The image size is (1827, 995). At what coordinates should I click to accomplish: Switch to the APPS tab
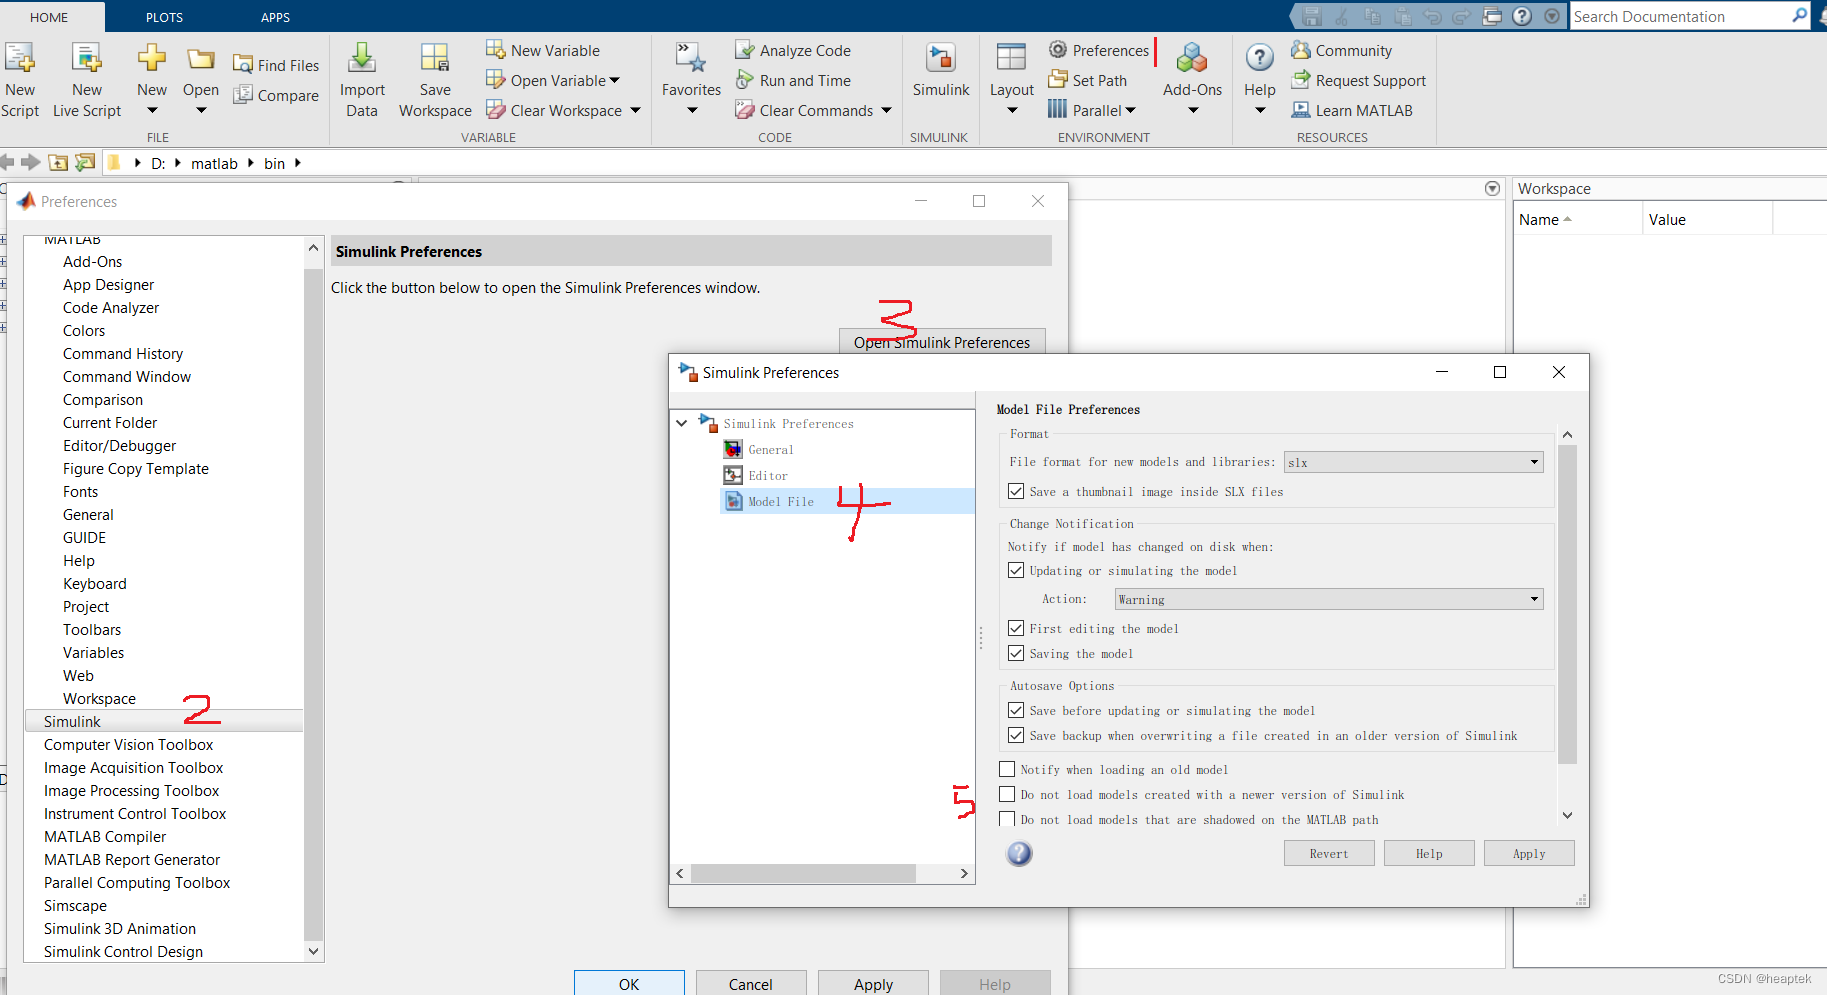[275, 17]
